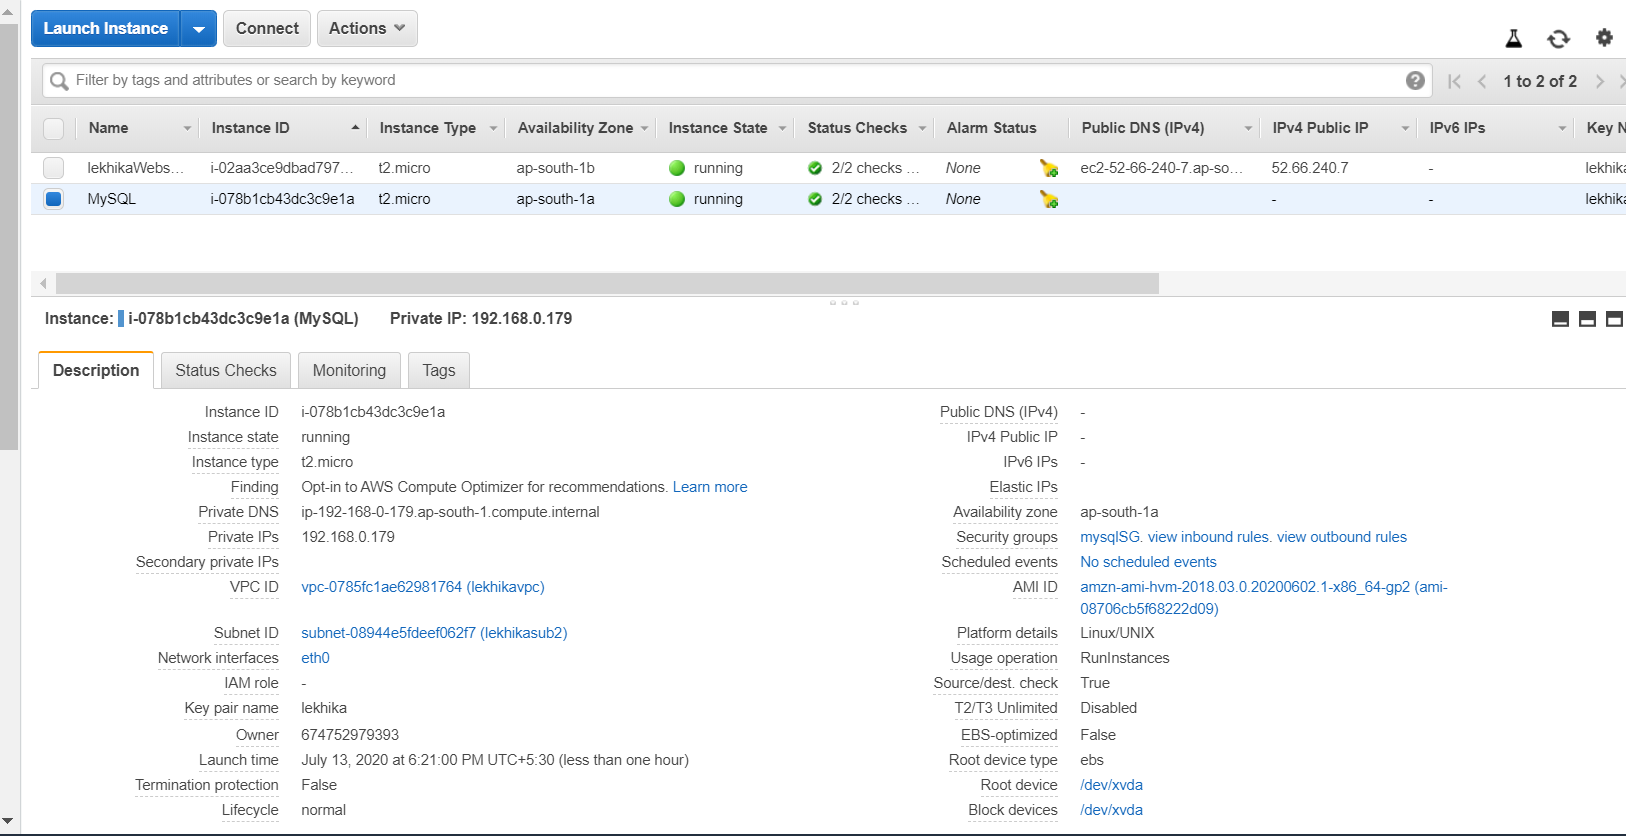This screenshot has width=1626, height=836.
Task: Maximize the details pane using rightmost layout icon
Action: (x=1614, y=319)
